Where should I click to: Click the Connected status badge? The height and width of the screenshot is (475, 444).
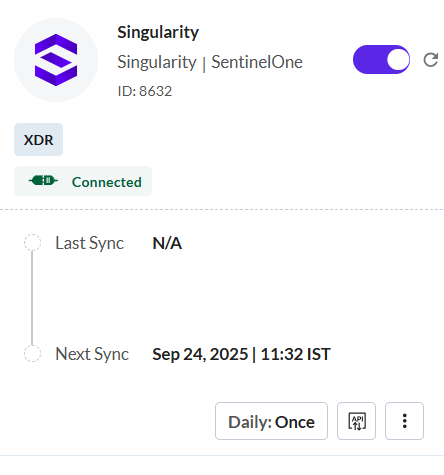pyautogui.click(x=83, y=181)
